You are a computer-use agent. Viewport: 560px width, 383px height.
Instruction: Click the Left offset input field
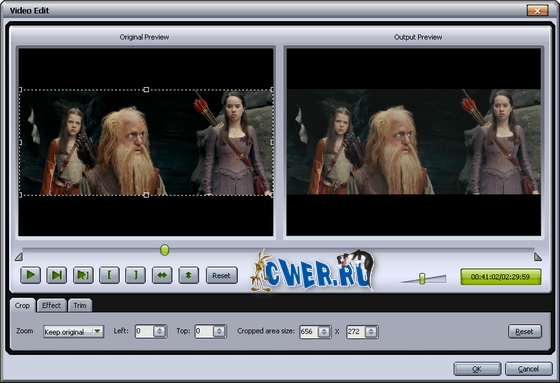click(144, 332)
